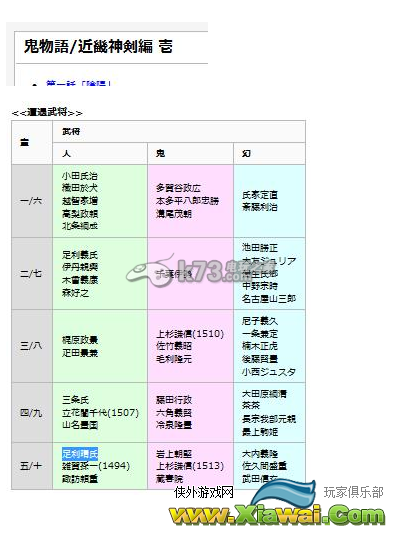Click the name 茶茶
This screenshot has height=544, width=397.
(x=251, y=406)
